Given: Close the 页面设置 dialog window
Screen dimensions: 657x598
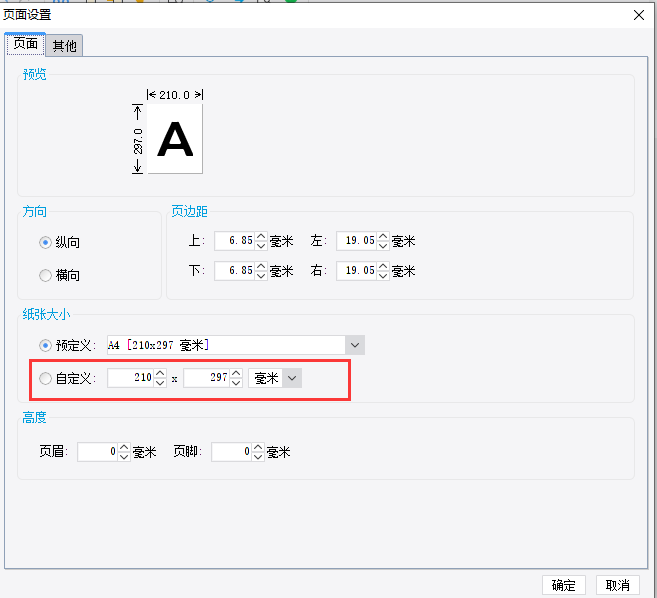Looking at the screenshot, I should (639, 16).
